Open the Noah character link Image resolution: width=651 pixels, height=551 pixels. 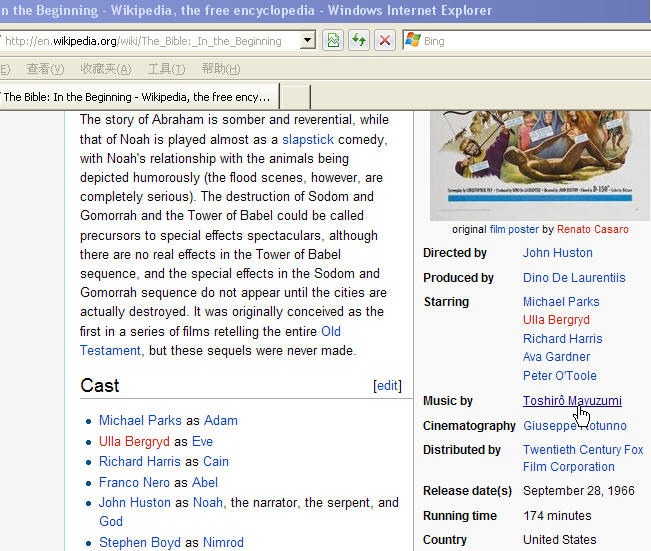[x=208, y=503]
